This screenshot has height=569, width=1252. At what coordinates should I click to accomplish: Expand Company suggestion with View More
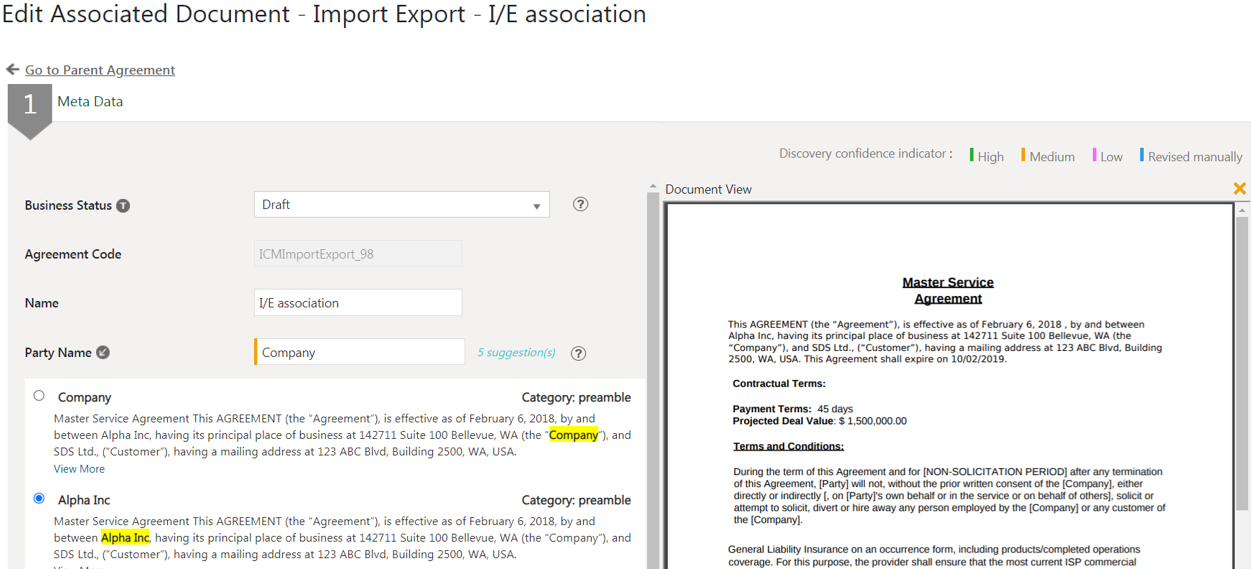point(79,469)
